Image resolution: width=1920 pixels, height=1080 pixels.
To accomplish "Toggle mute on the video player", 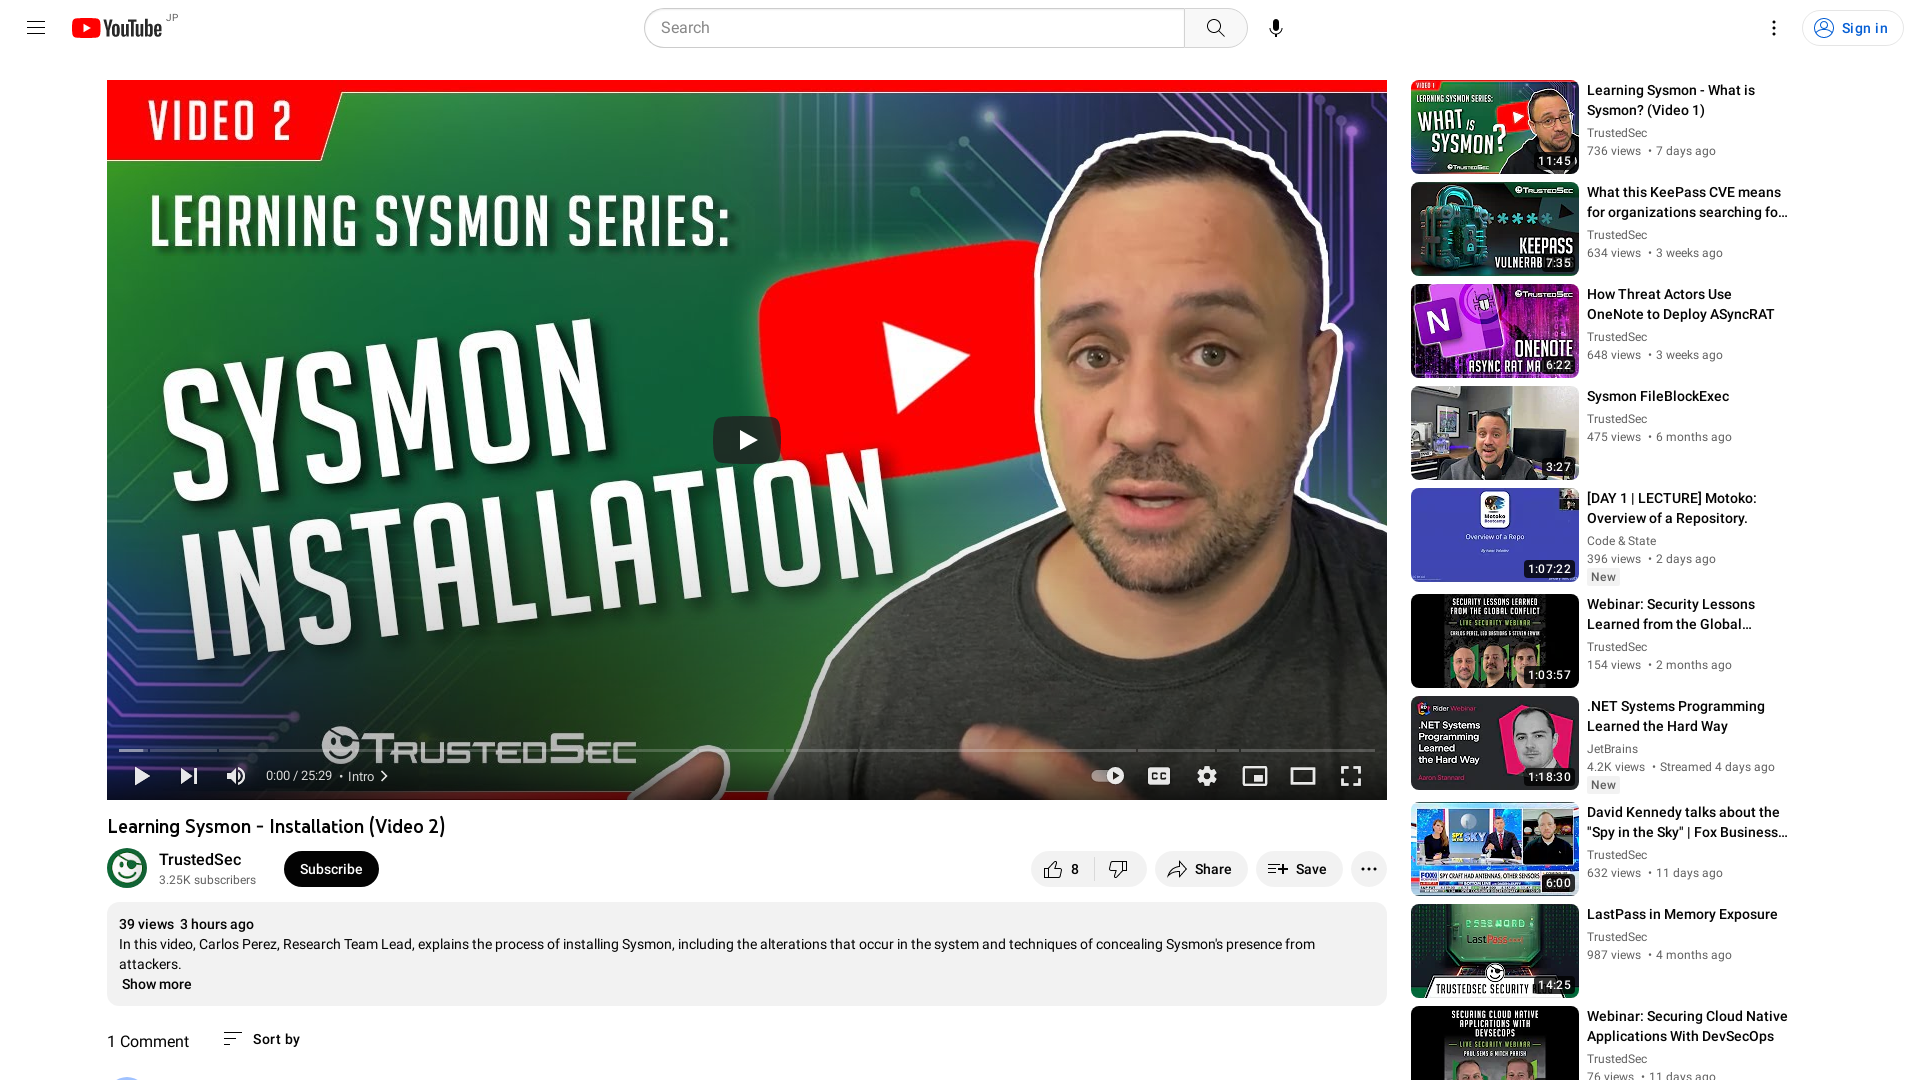I will (235, 775).
